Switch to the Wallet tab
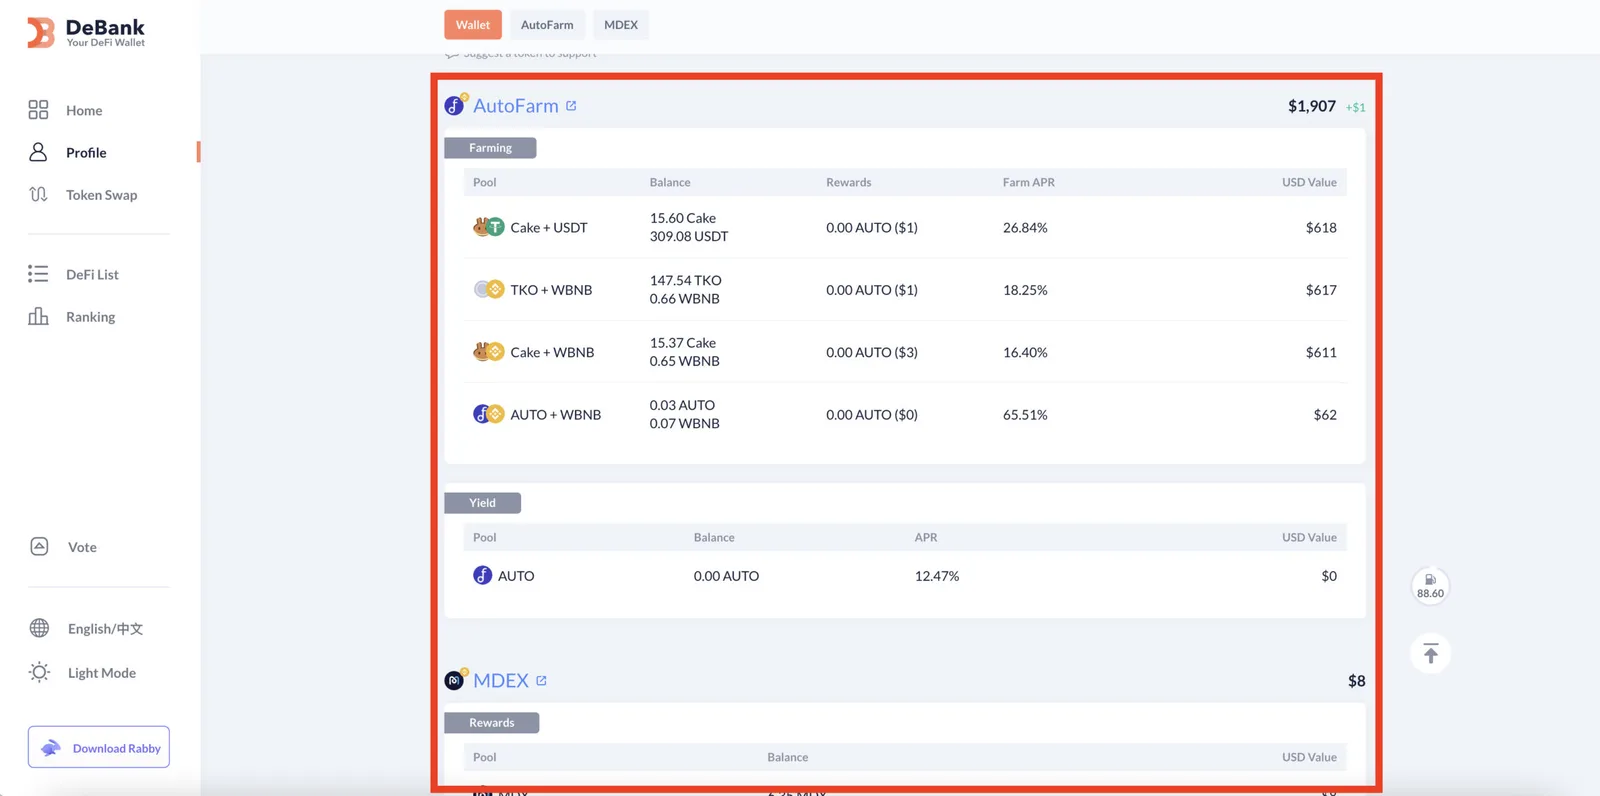Image resolution: width=1600 pixels, height=796 pixels. [473, 25]
